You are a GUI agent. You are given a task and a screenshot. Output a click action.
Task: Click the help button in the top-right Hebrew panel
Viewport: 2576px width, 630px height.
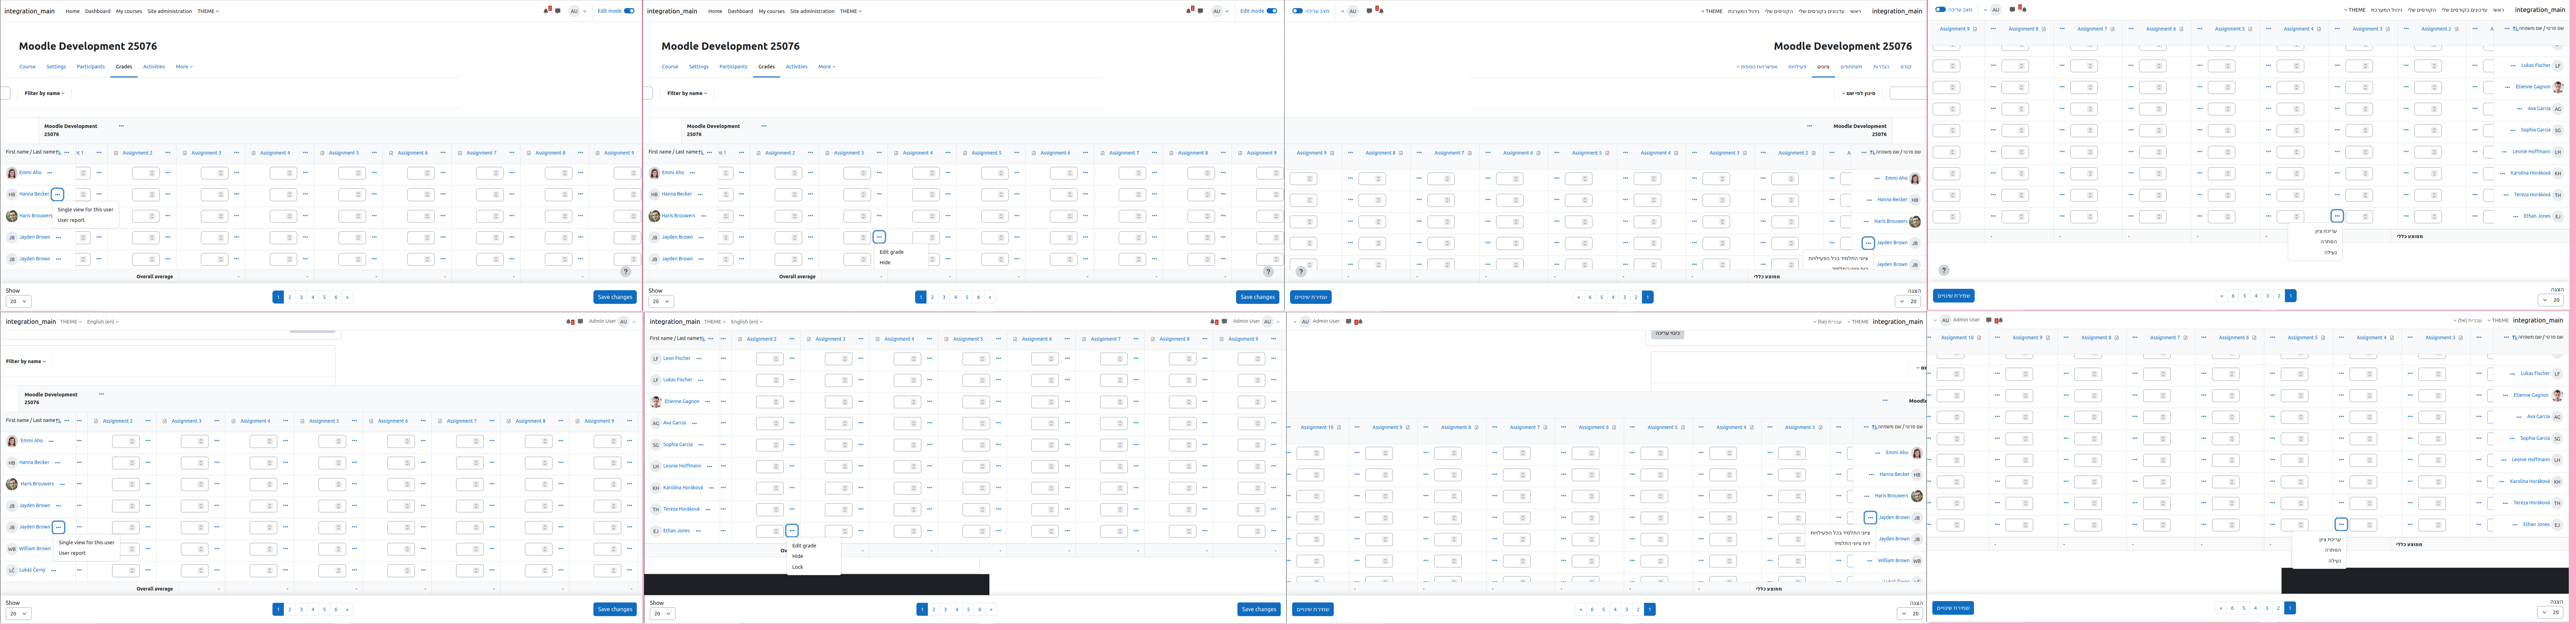[x=1944, y=270]
